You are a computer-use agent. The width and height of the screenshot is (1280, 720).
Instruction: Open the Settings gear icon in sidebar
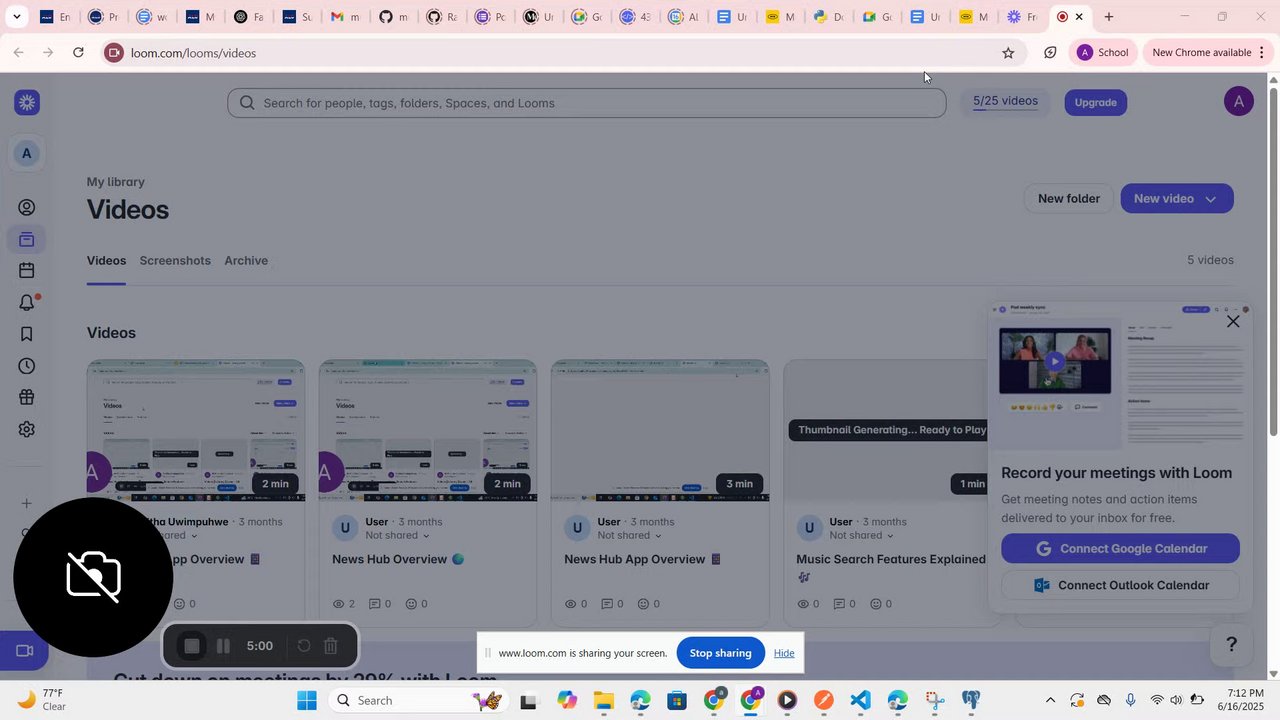(x=27, y=430)
